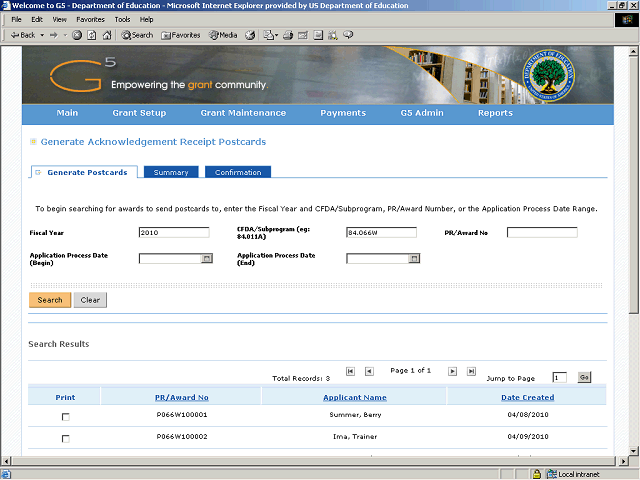Image resolution: width=640 pixels, height=480 pixels.
Task: Open the G5 Admin navigation item
Action: (x=422, y=113)
